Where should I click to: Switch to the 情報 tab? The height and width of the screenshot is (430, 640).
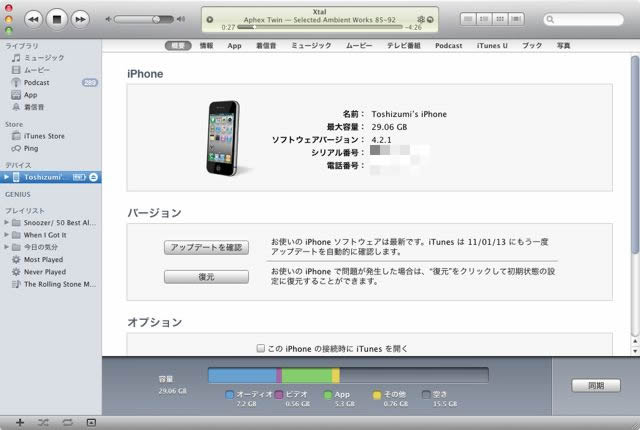click(x=207, y=46)
